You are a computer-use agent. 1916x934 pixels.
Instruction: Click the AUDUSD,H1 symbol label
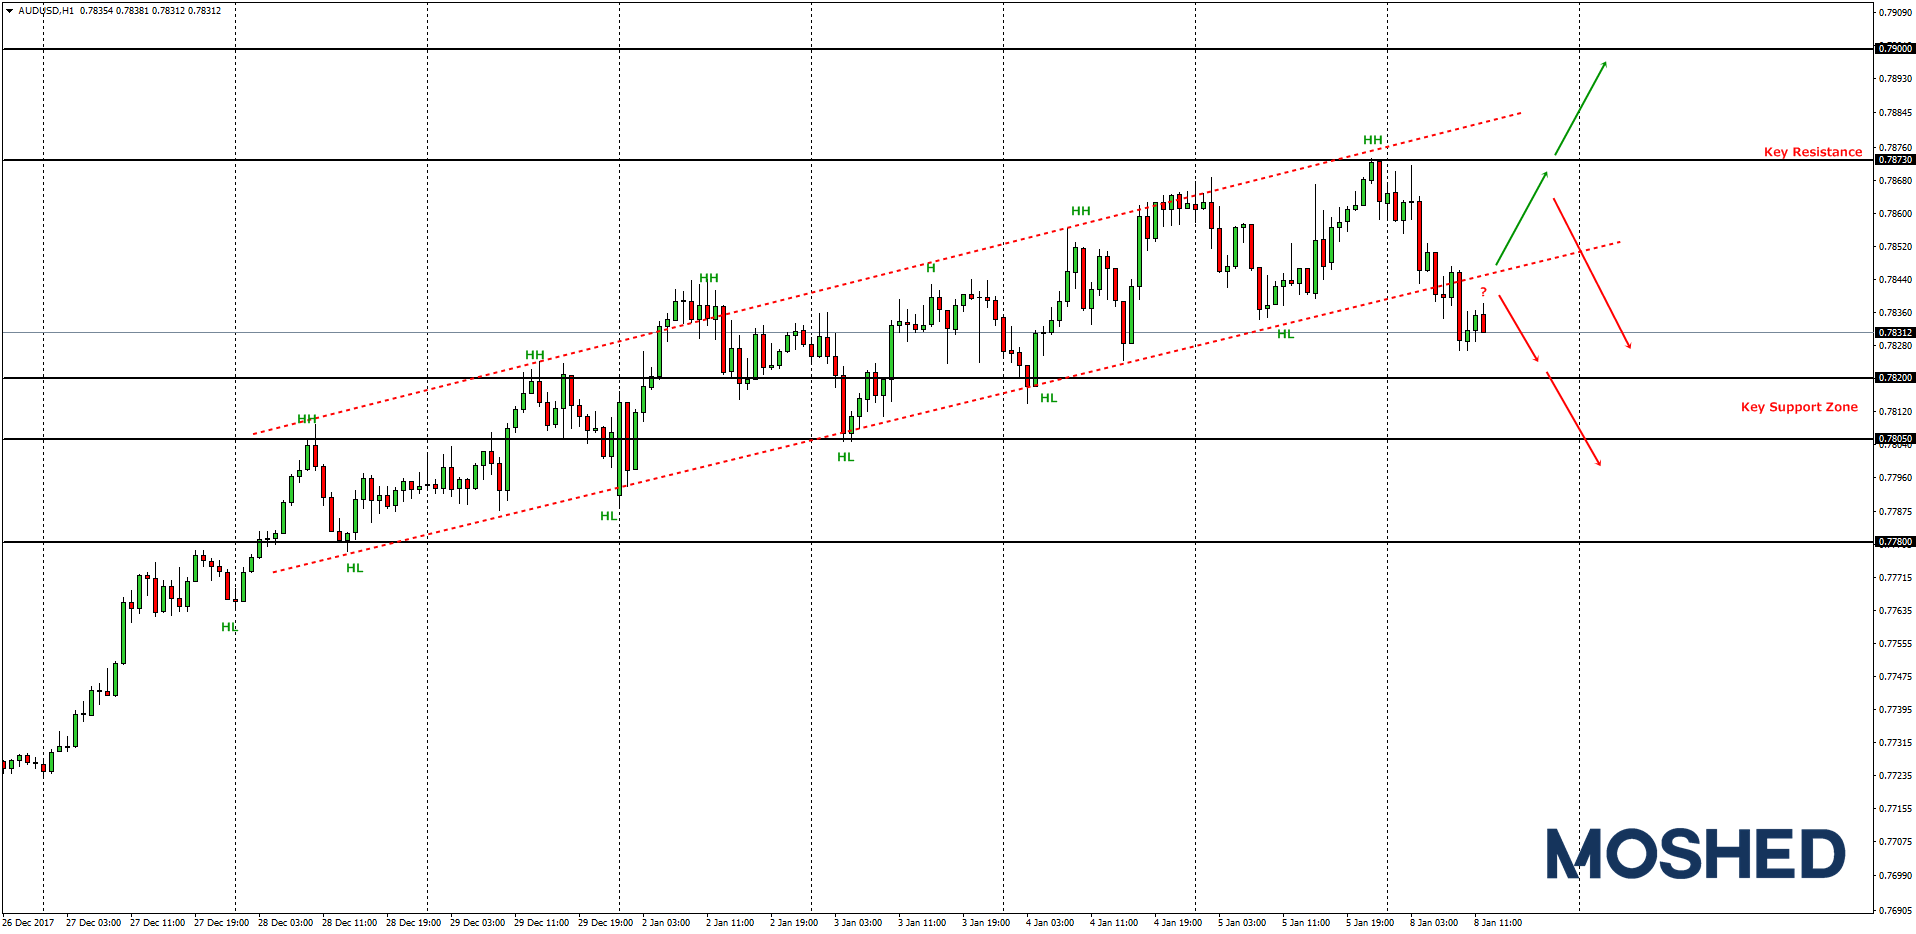coord(45,8)
